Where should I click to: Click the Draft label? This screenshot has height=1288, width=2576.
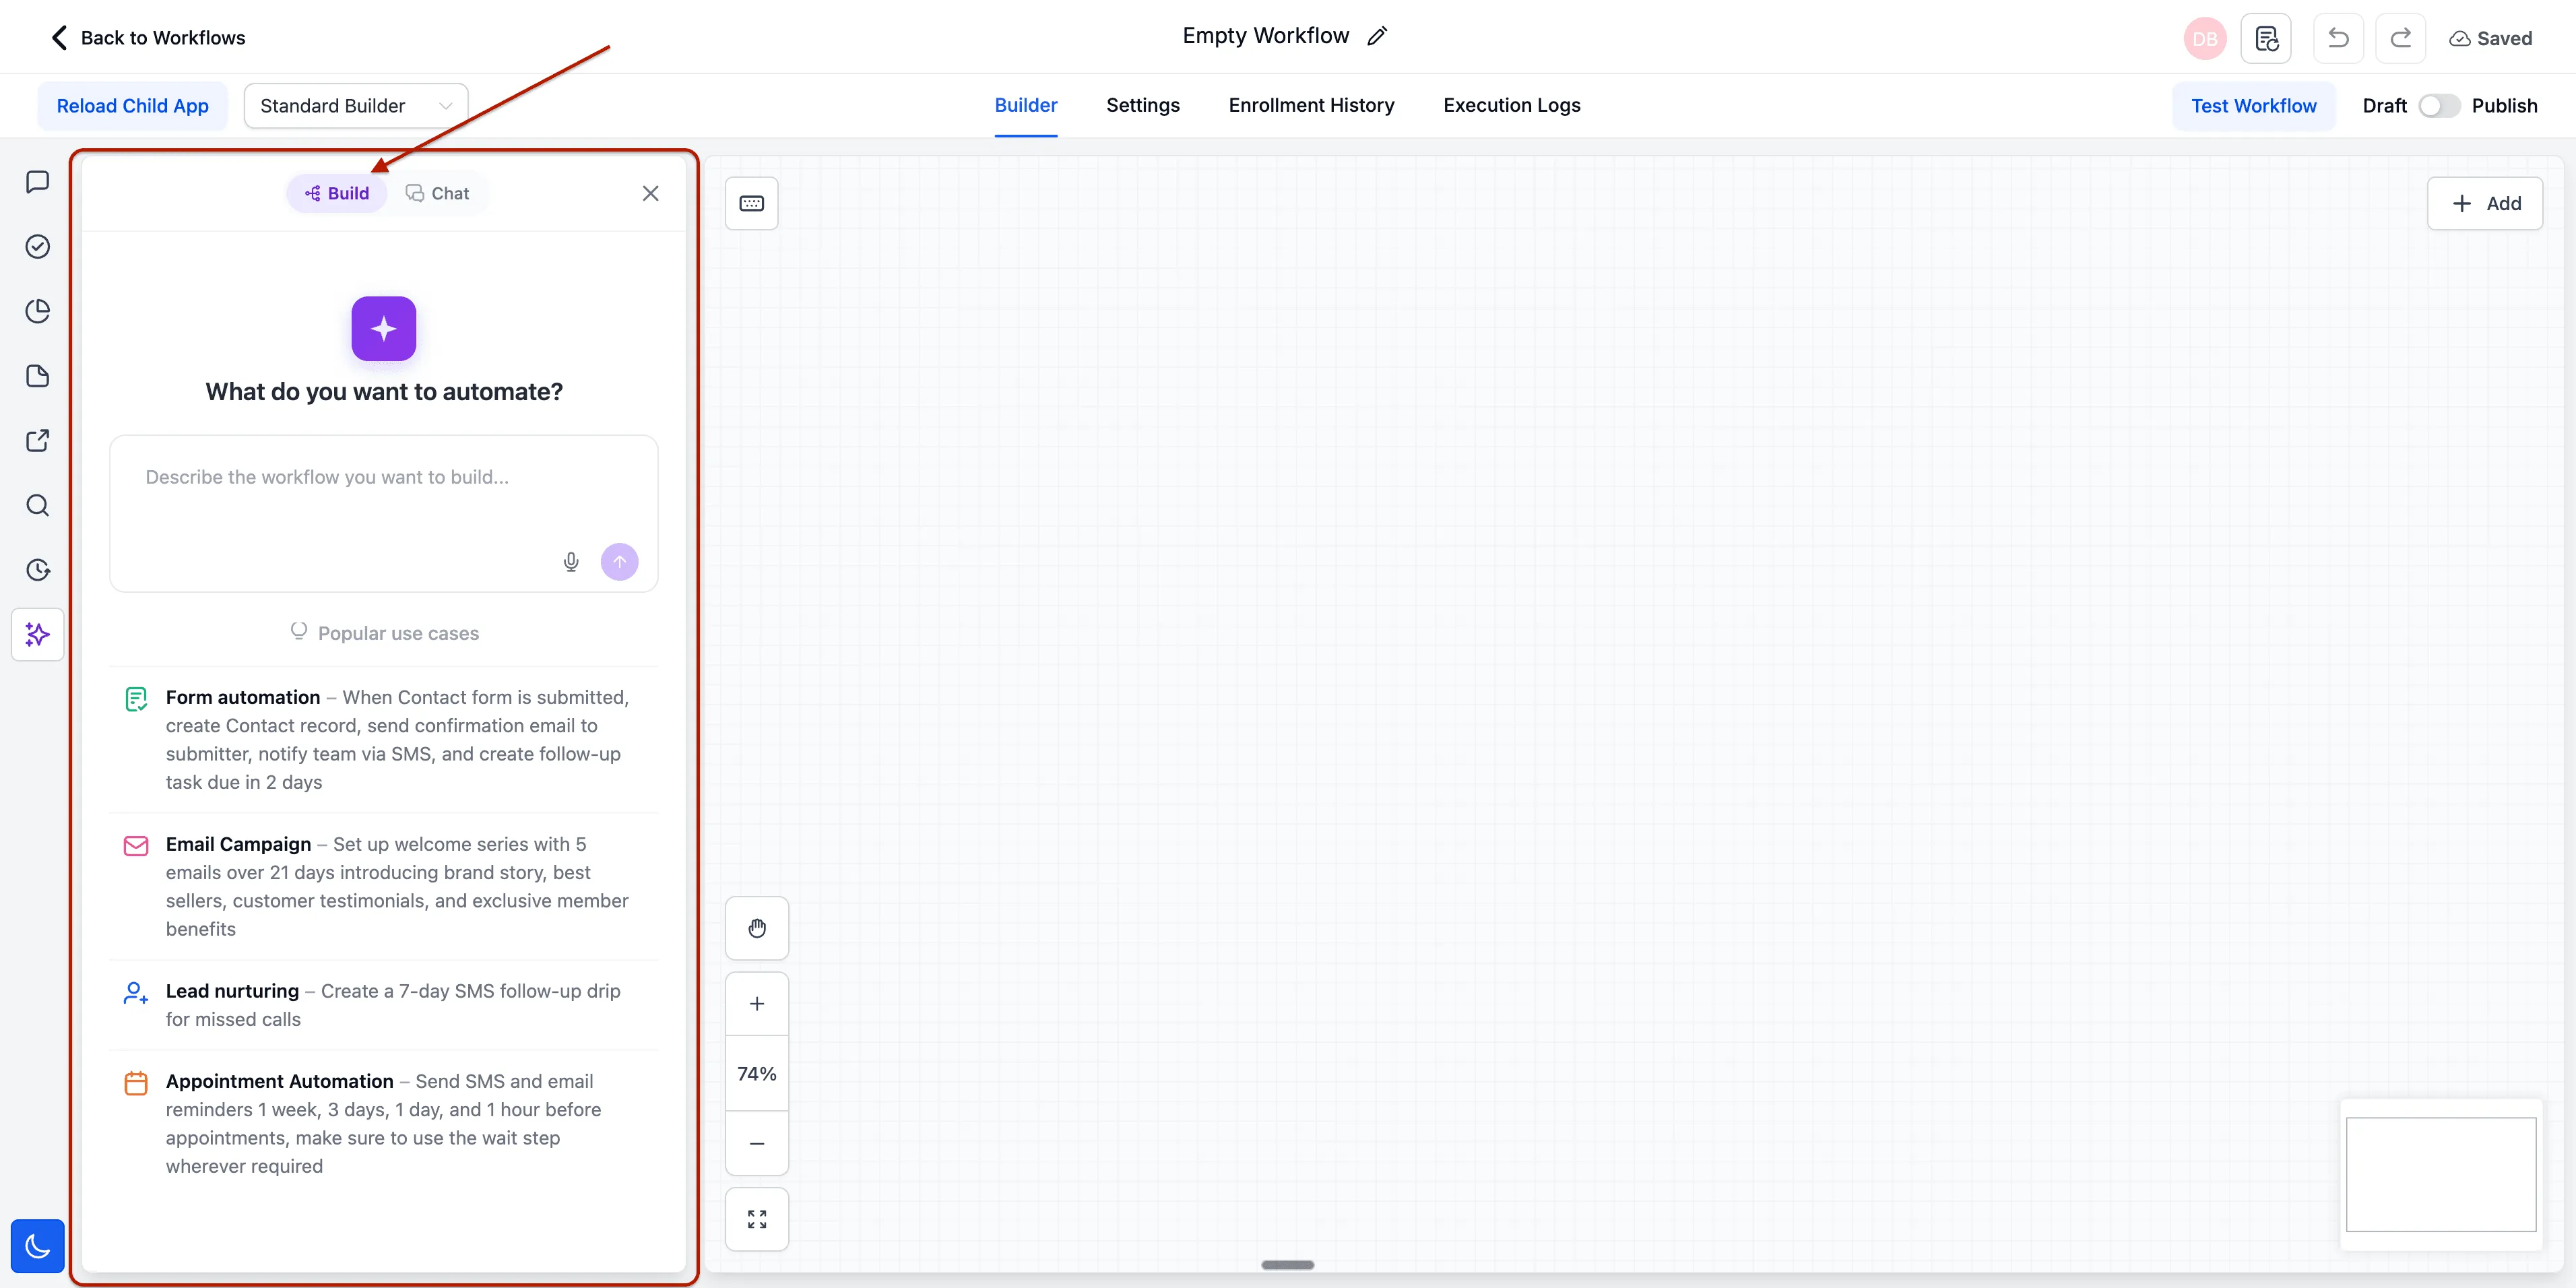(2384, 106)
